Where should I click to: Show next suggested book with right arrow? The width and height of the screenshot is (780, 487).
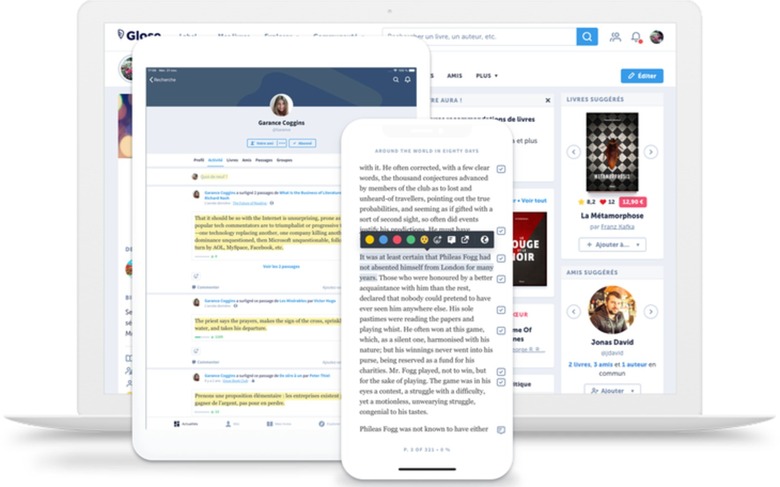[x=651, y=152]
